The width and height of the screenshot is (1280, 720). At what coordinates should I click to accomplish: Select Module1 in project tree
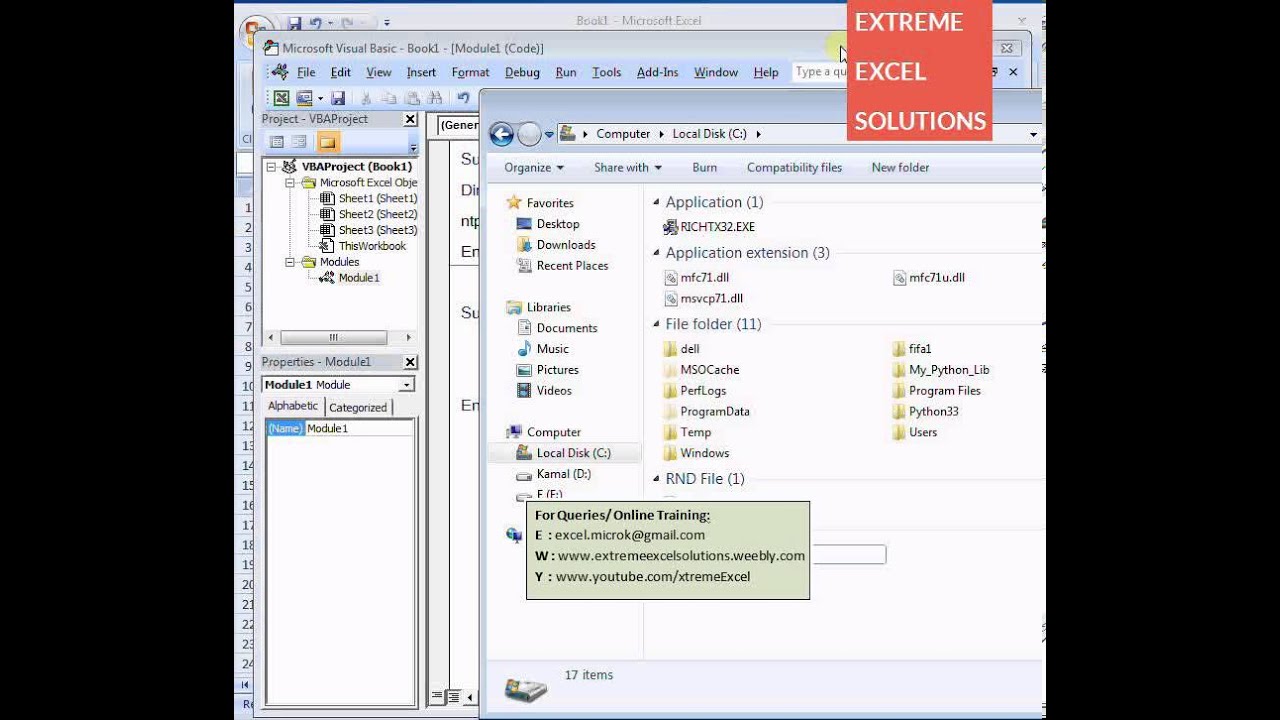point(359,278)
